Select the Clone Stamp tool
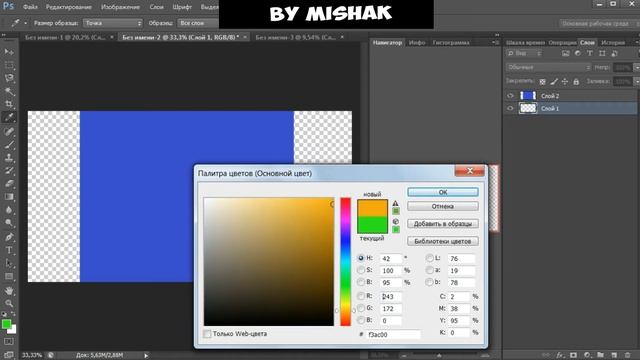 coord(9,158)
